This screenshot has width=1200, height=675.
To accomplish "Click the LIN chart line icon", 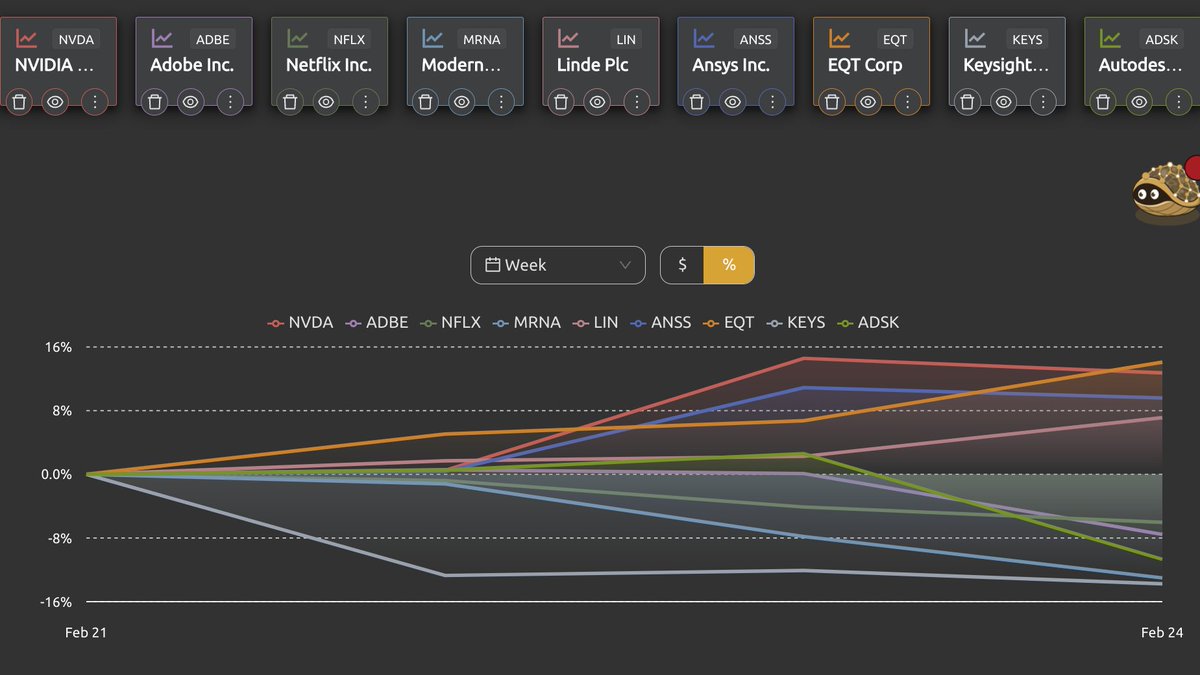I will coord(568,39).
